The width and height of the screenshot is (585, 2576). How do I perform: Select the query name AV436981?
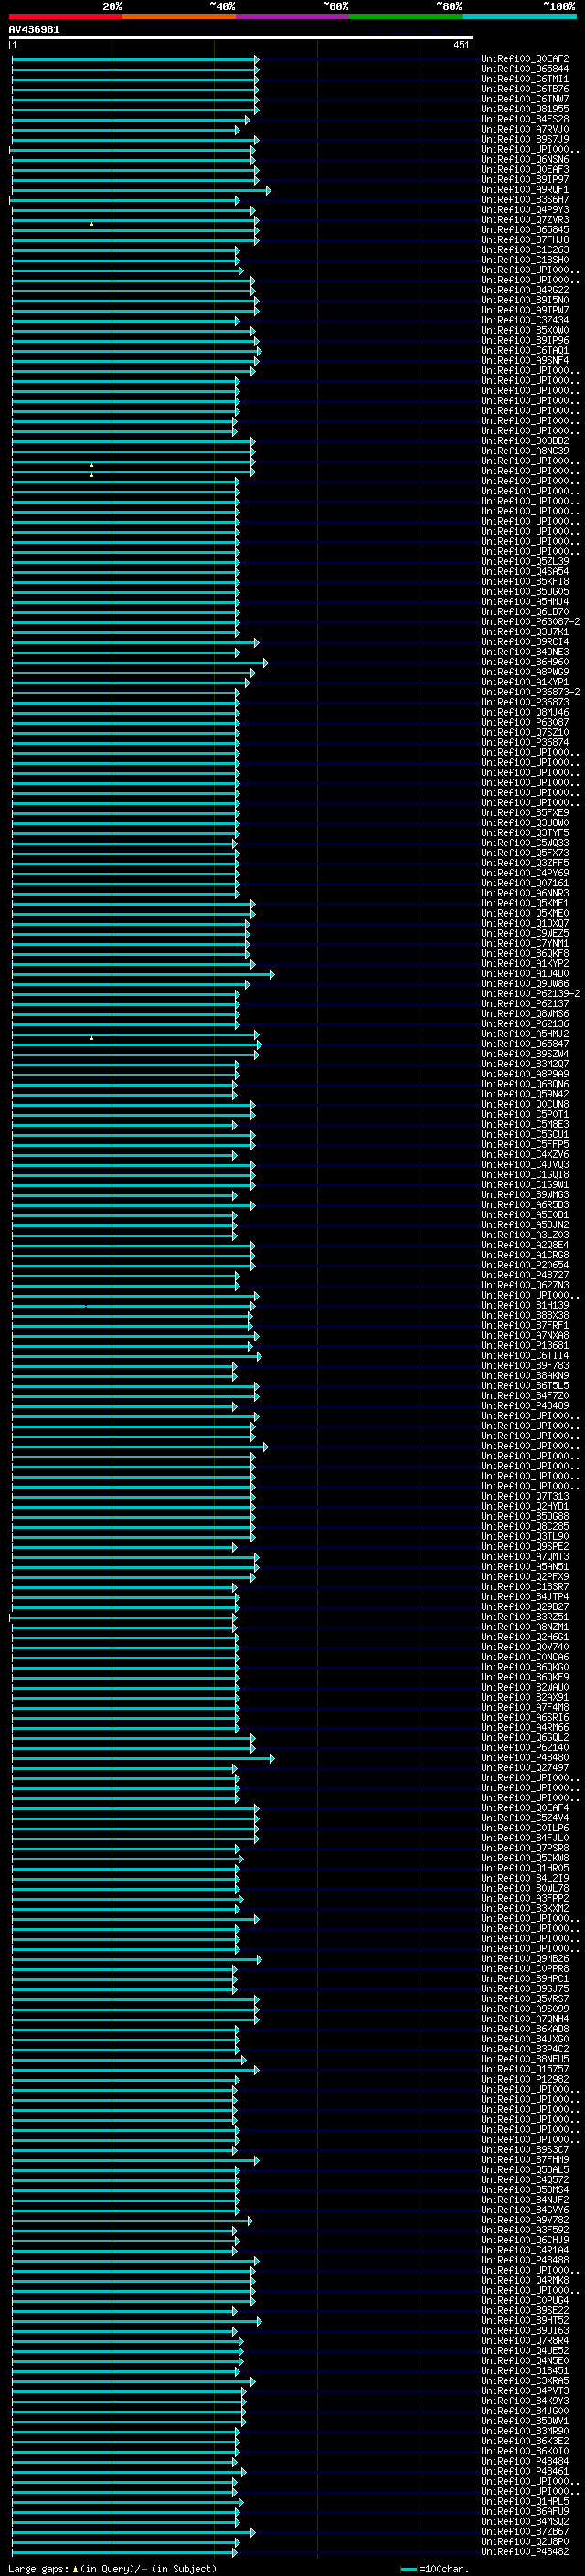point(34,29)
